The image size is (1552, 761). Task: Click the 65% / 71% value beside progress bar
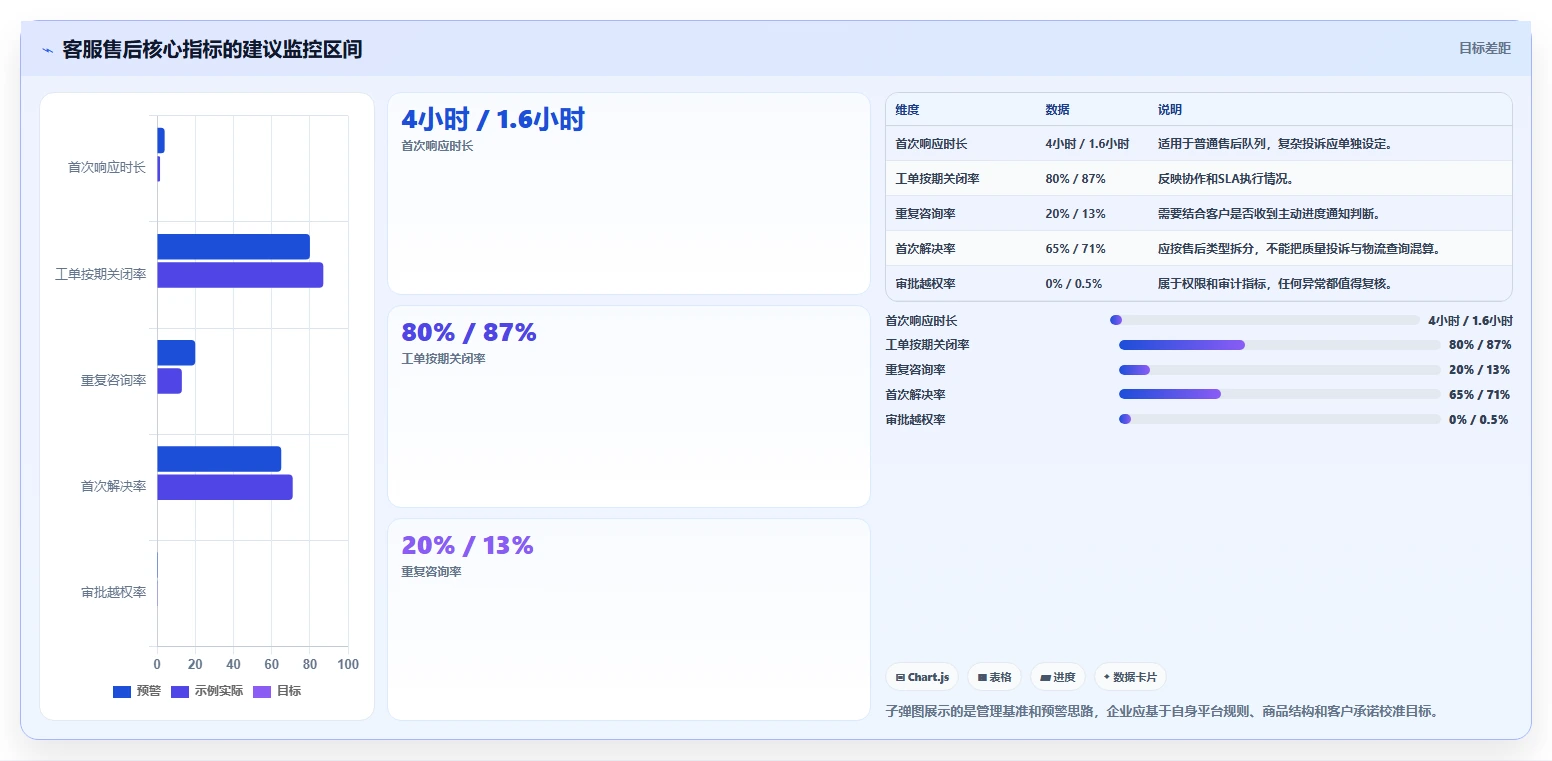1479,395
